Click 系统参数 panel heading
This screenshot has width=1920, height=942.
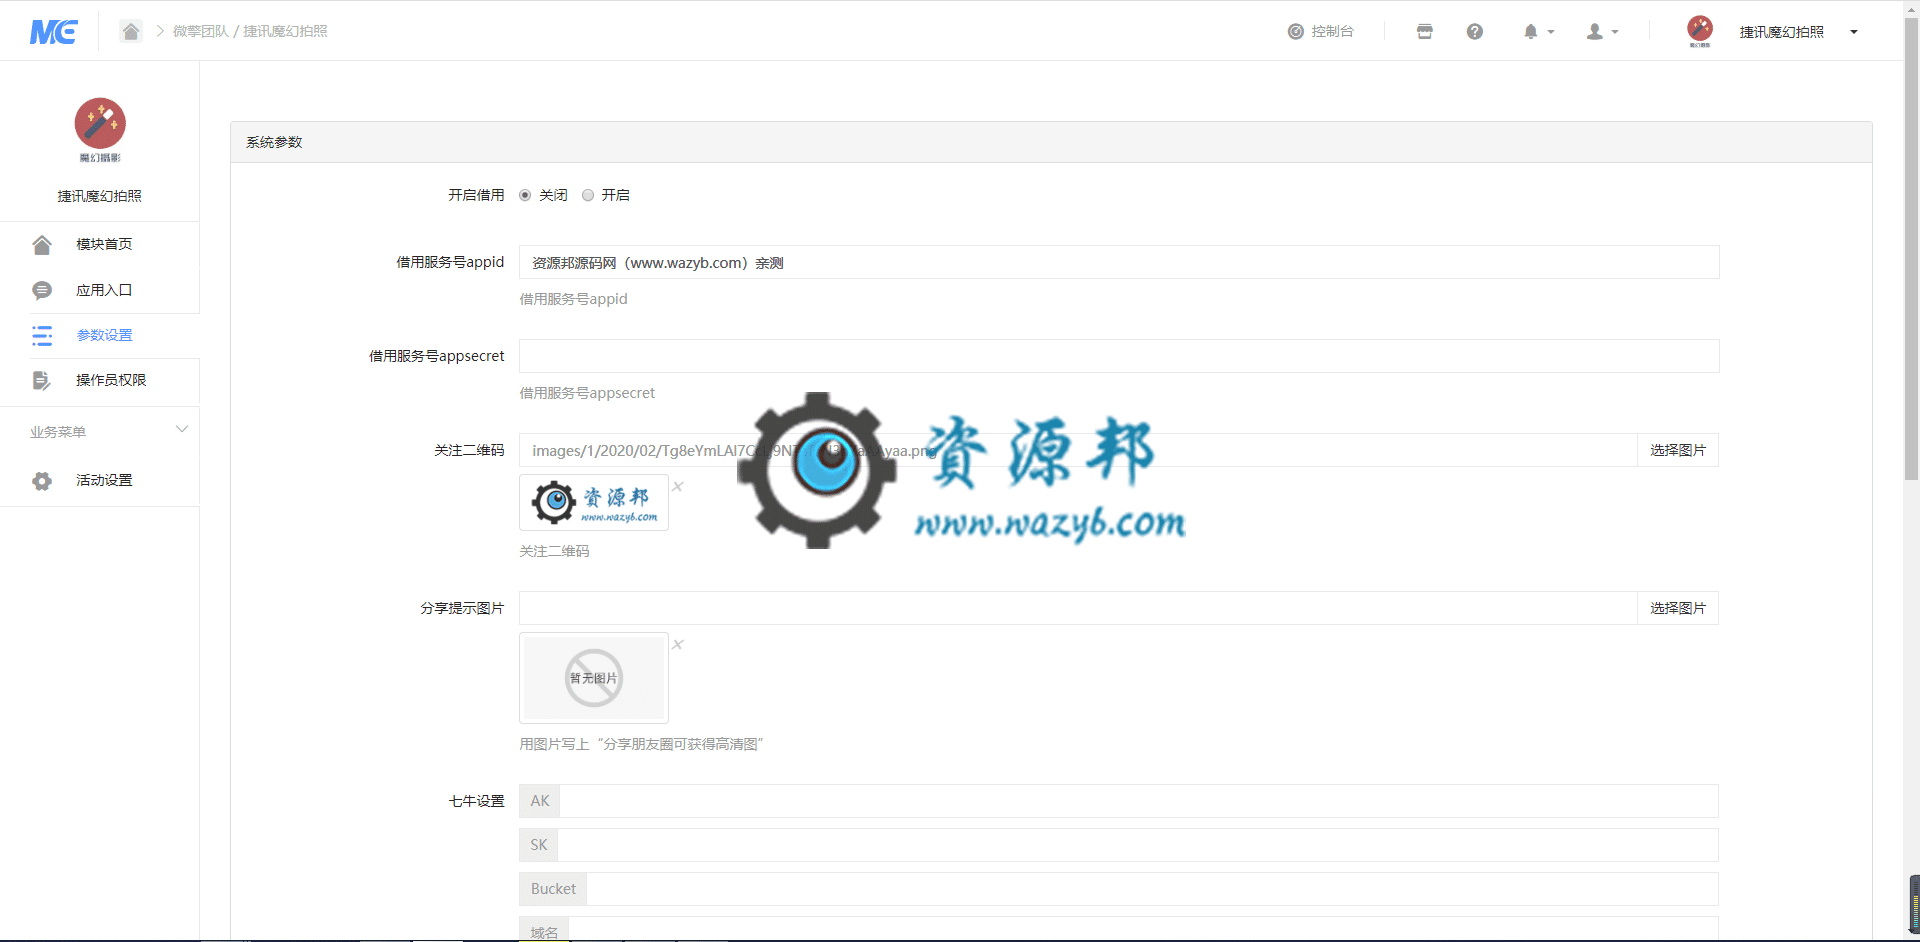coord(274,142)
